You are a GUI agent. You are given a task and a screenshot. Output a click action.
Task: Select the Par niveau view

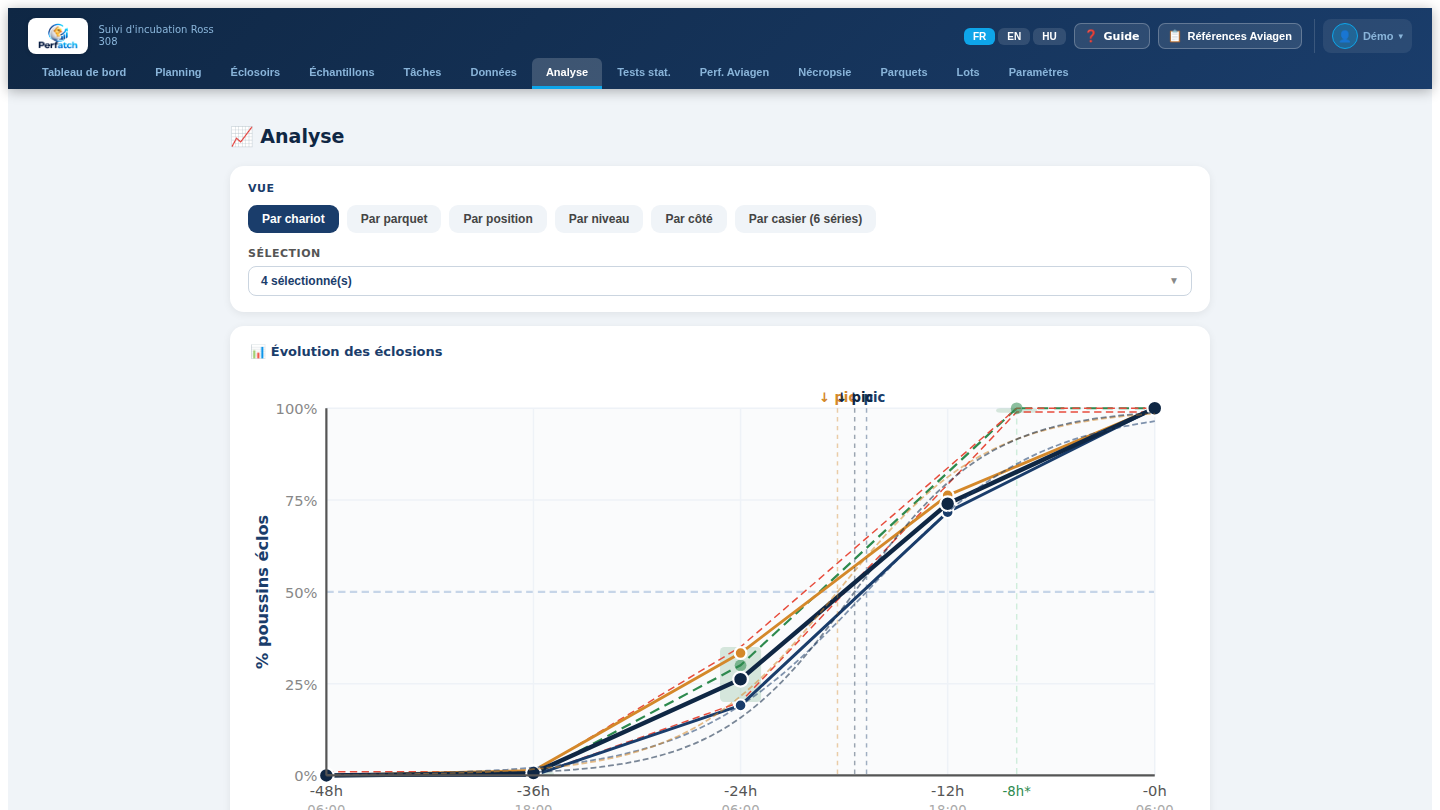tap(599, 219)
